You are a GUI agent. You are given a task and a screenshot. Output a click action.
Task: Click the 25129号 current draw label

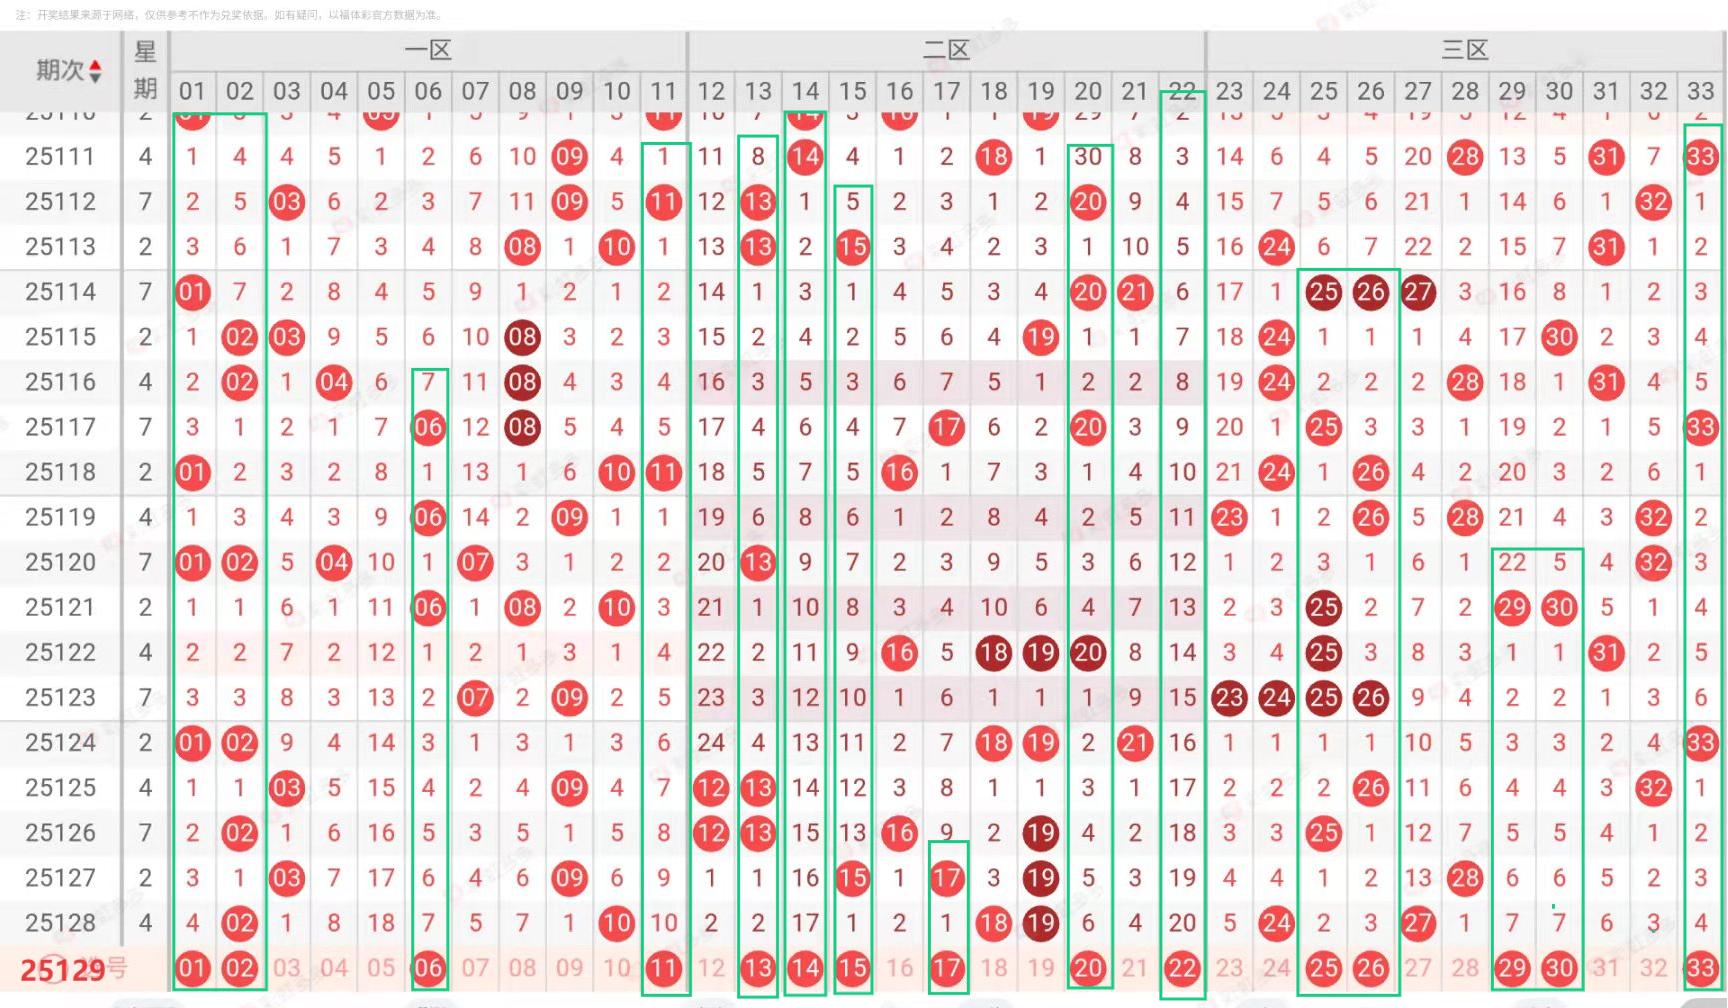(73, 969)
